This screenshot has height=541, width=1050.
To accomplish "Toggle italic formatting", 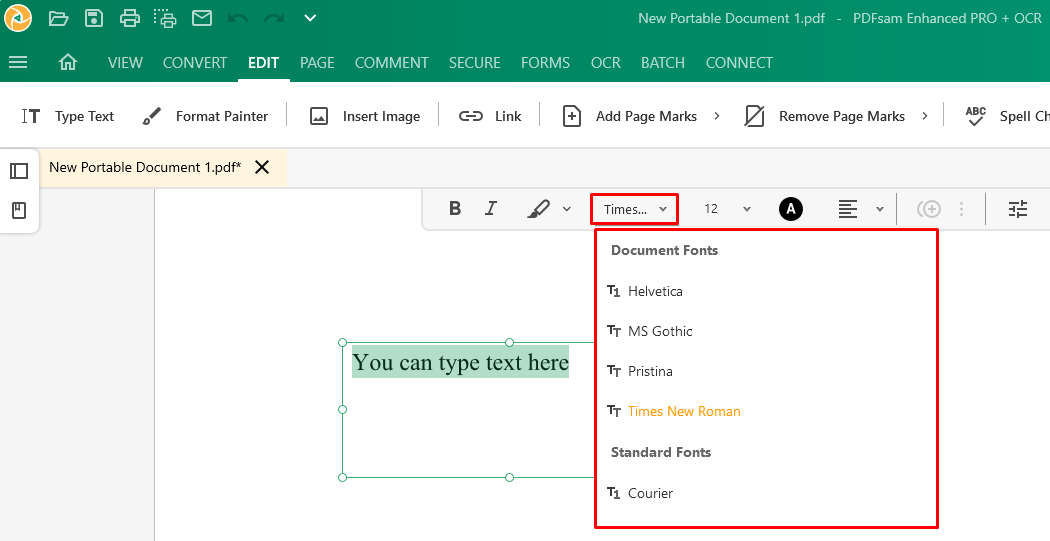I will [x=490, y=209].
